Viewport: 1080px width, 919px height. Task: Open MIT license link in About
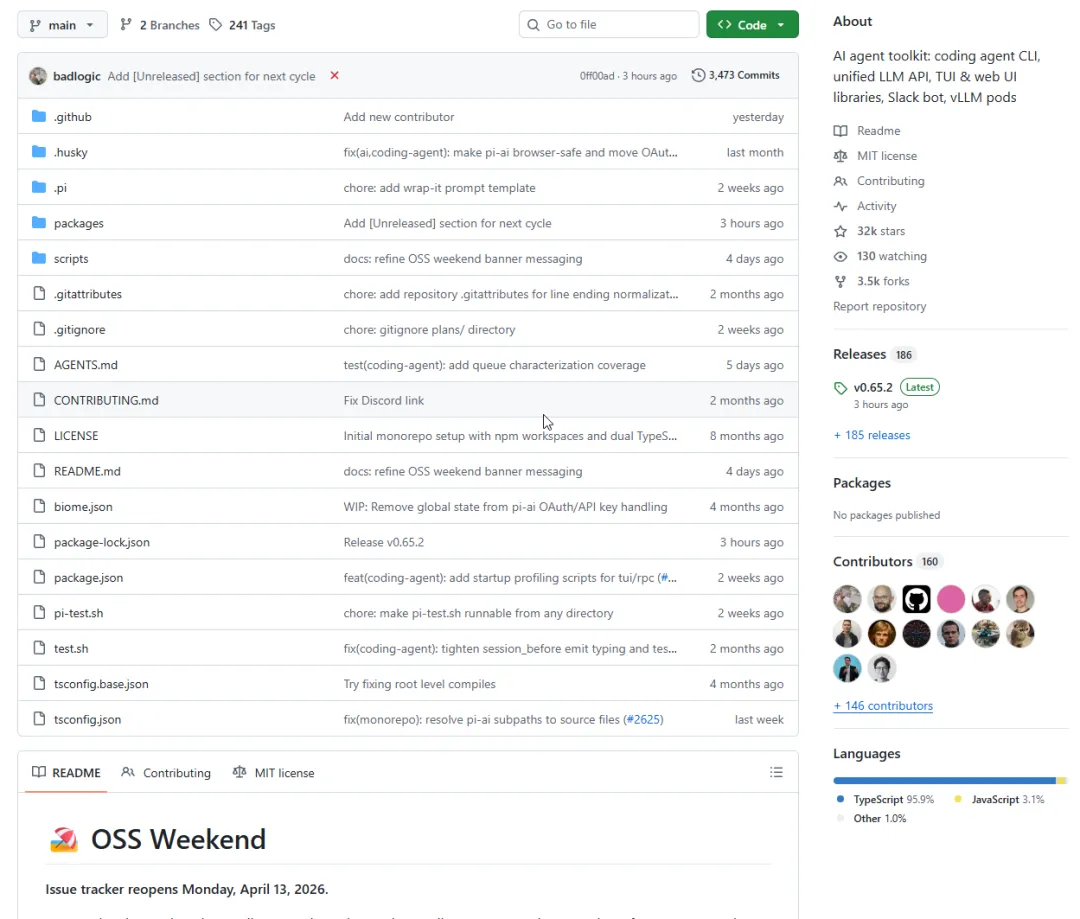tap(886, 156)
